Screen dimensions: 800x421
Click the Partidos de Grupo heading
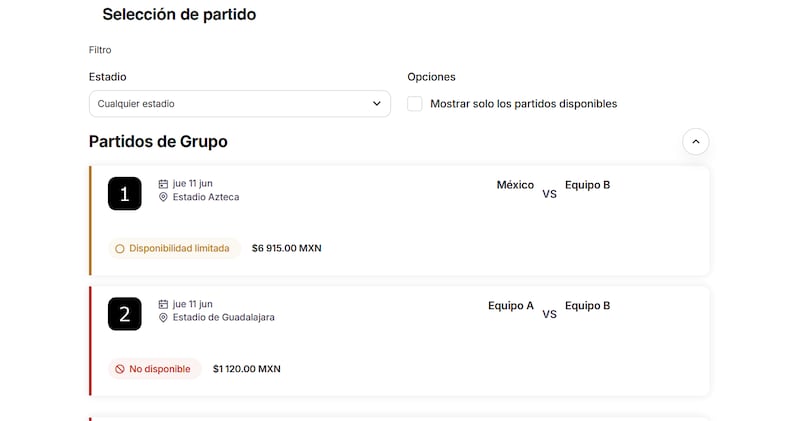click(x=158, y=142)
